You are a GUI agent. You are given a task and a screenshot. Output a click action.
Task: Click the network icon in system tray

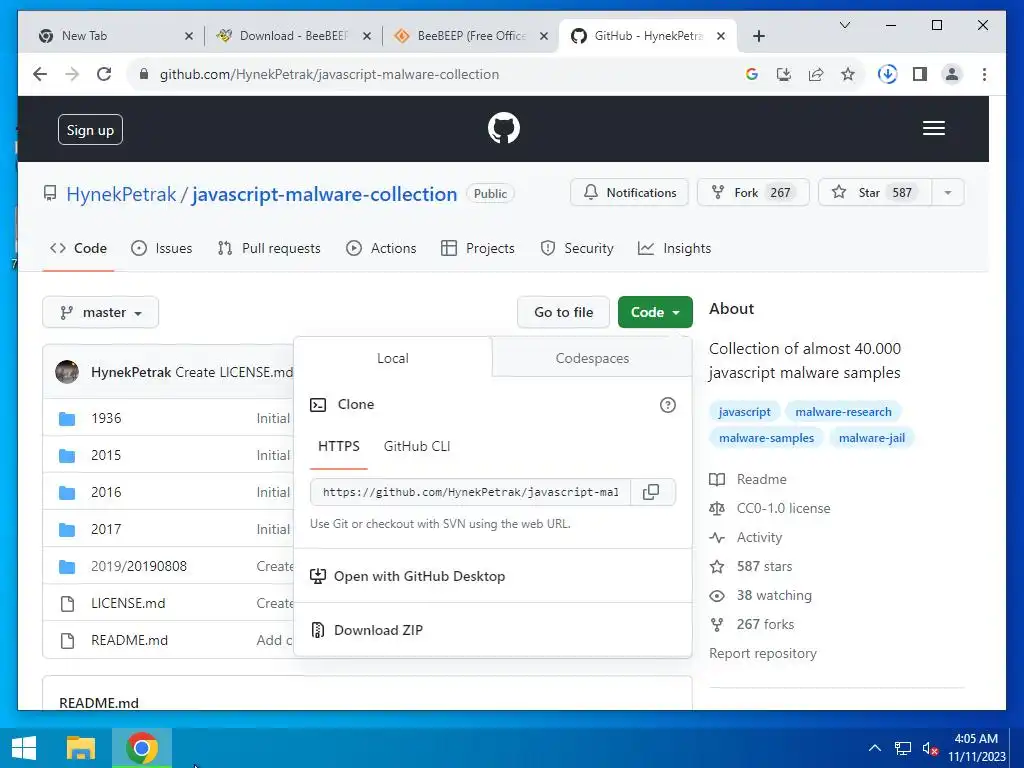[x=903, y=748]
